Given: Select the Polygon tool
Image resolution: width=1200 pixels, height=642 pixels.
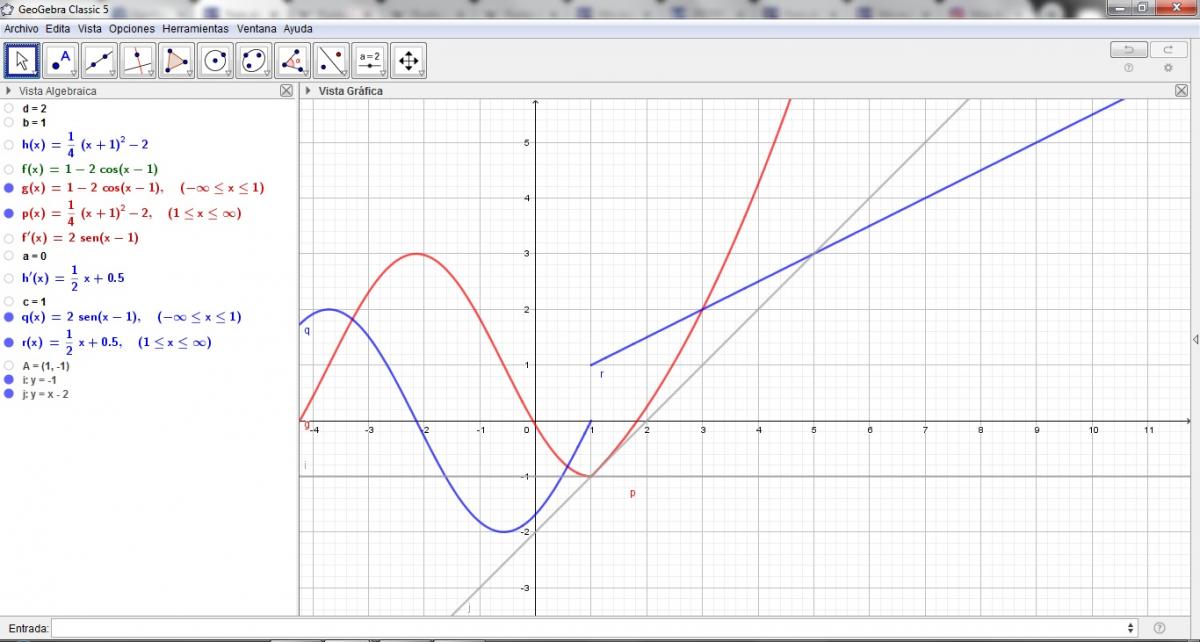Looking at the screenshot, I should click(x=177, y=61).
